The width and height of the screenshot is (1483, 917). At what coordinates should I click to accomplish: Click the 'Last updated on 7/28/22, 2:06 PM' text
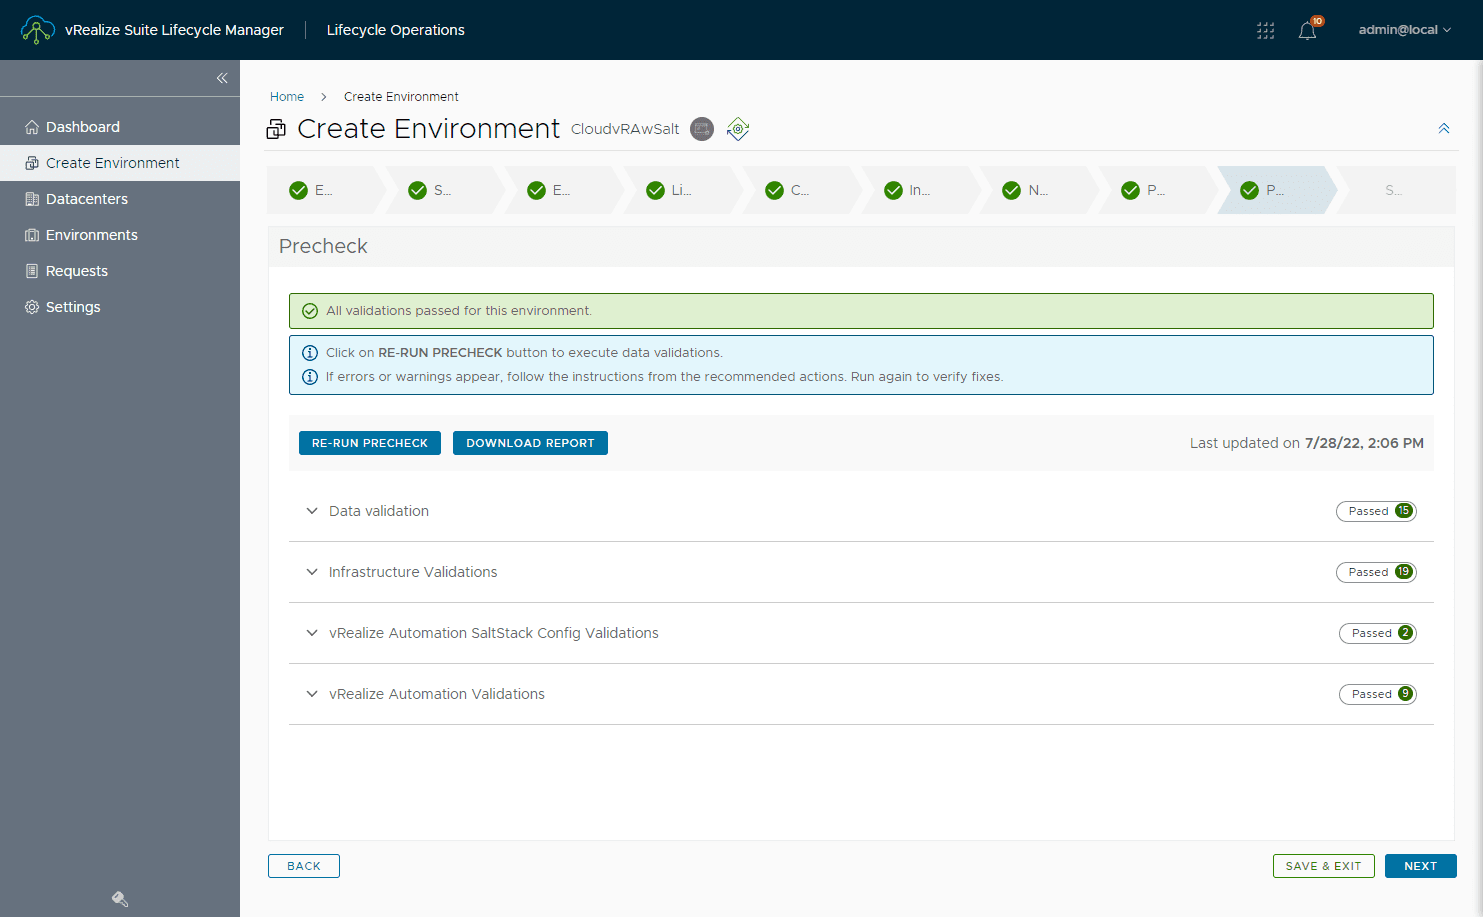(1307, 443)
